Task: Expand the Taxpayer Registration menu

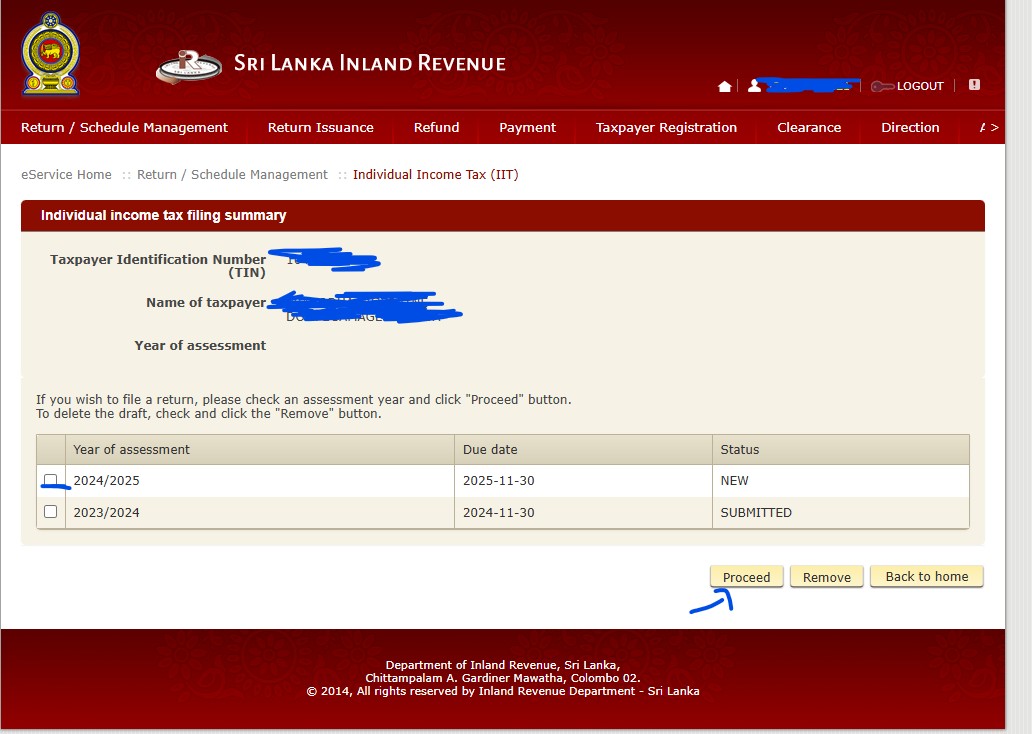Action: coord(666,128)
